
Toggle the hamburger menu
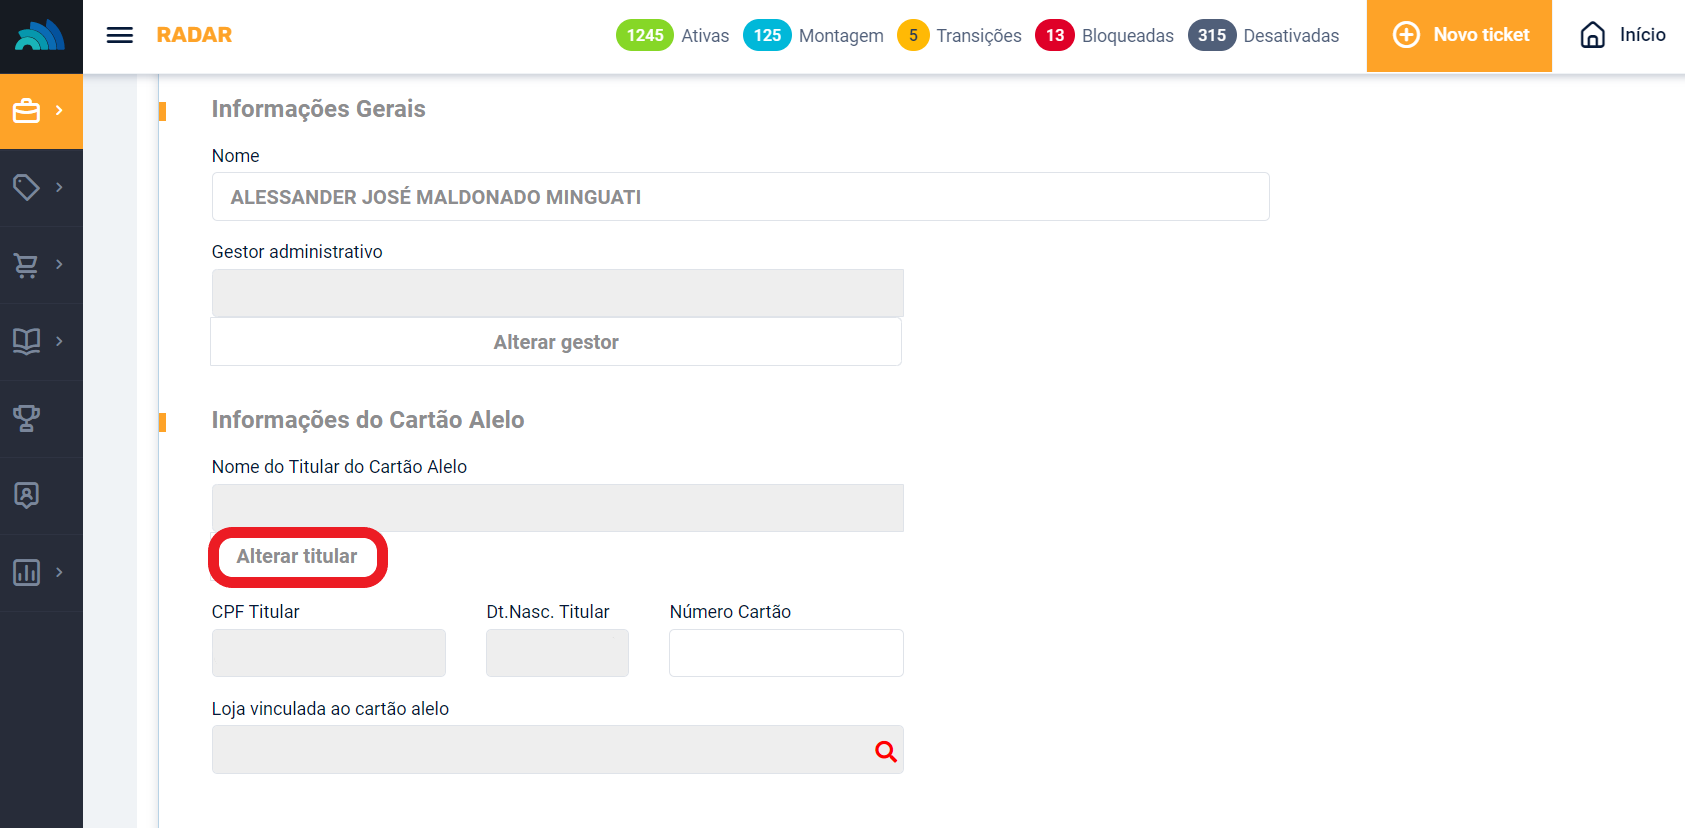click(120, 35)
